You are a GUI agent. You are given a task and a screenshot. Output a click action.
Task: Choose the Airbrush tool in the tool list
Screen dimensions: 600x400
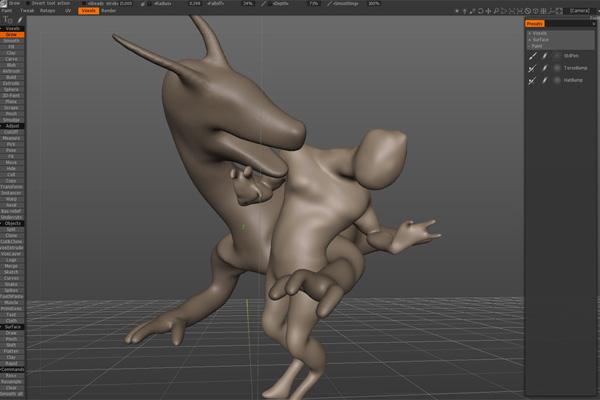[x=11, y=71]
